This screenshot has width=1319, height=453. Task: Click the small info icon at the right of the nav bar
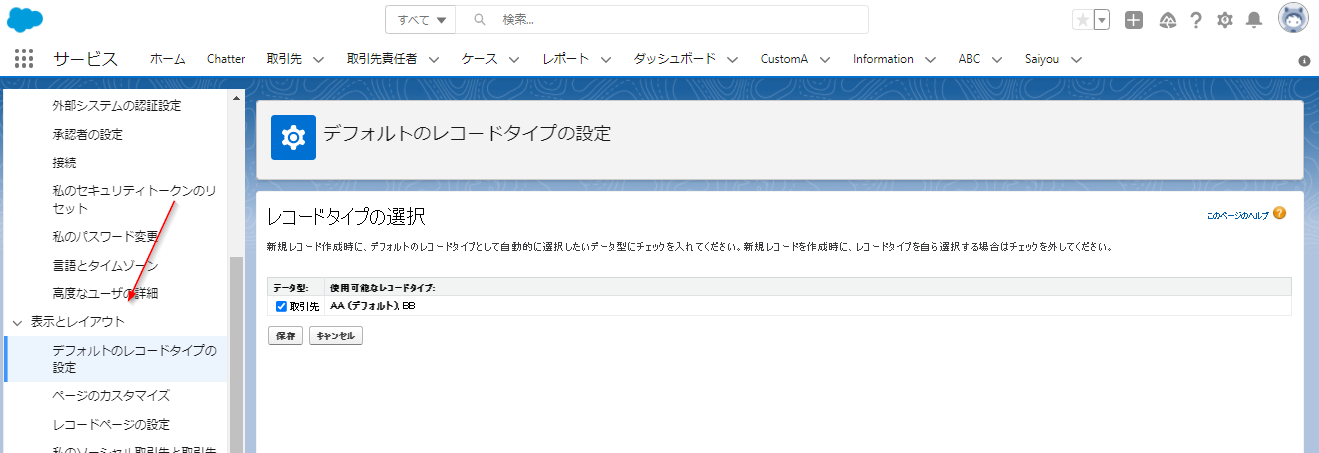click(1304, 61)
